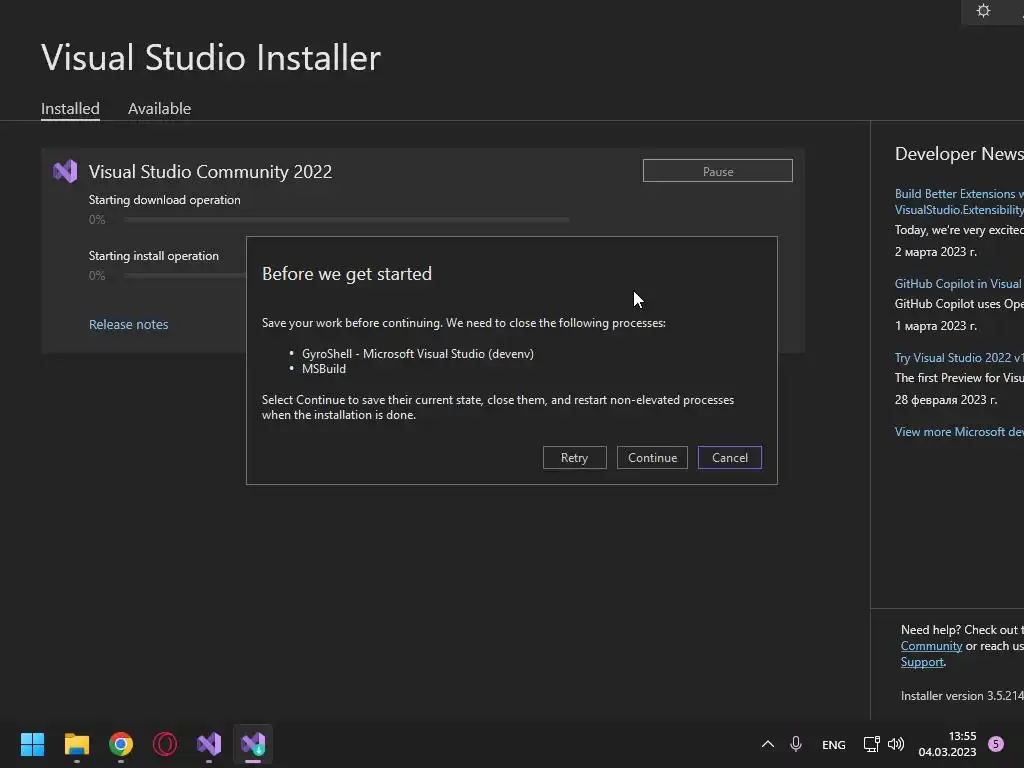Click the MSBuild process entry
This screenshot has height=768, width=1024.
pos(324,369)
